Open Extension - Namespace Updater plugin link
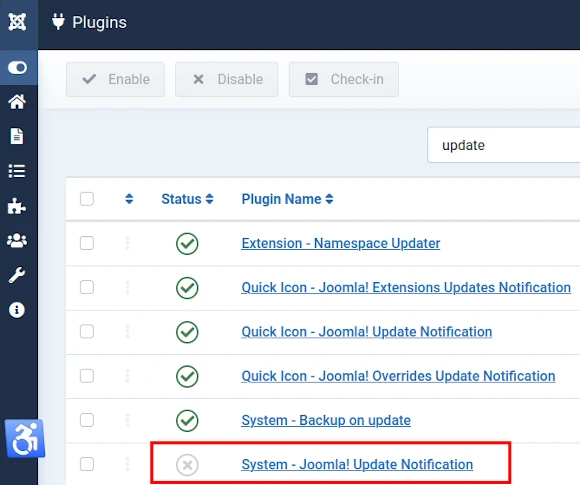580x485 pixels. 341,243
